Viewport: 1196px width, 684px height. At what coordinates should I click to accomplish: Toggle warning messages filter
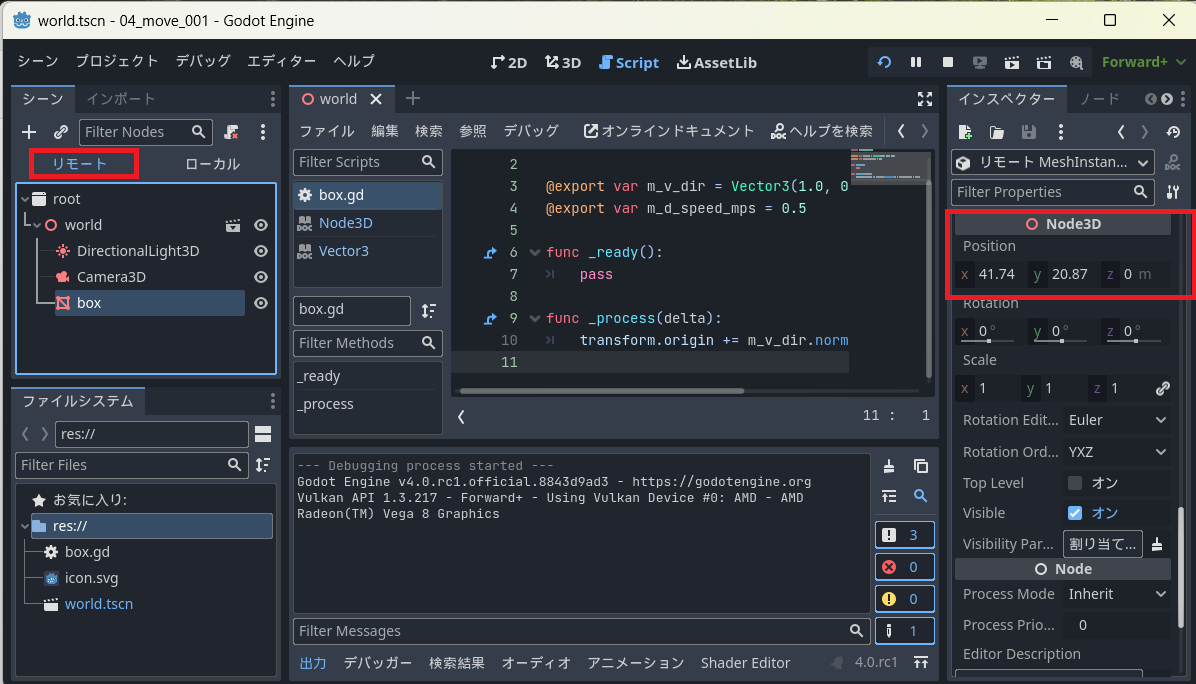[x=905, y=599]
